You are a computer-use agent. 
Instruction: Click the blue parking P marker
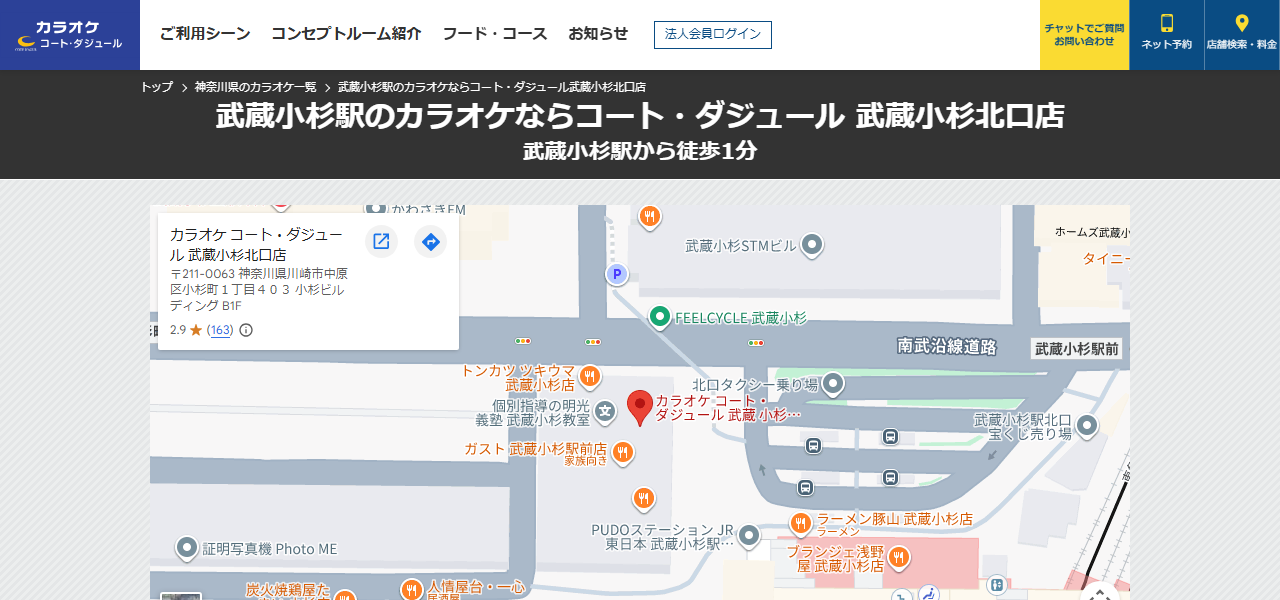617,273
